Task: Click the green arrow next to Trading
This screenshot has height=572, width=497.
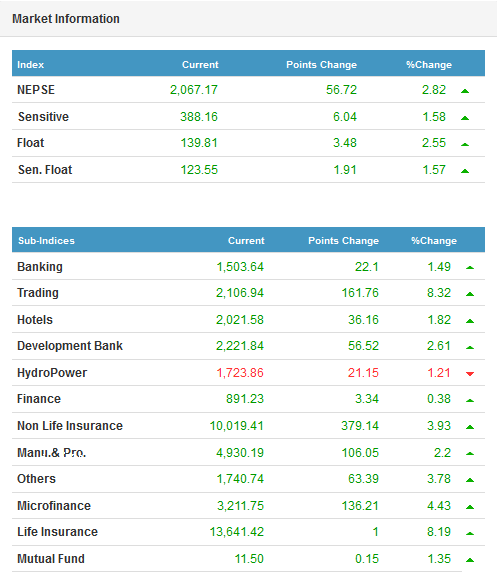Action: click(470, 294)
